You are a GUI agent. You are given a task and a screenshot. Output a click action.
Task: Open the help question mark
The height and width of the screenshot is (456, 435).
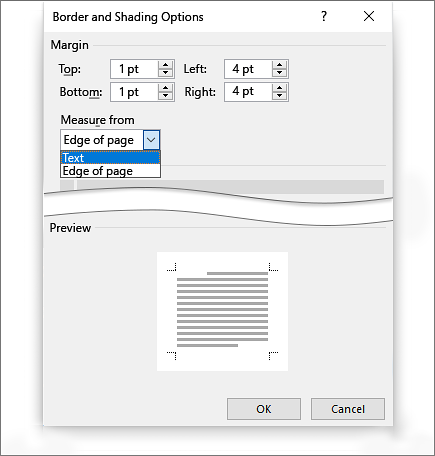324,16
